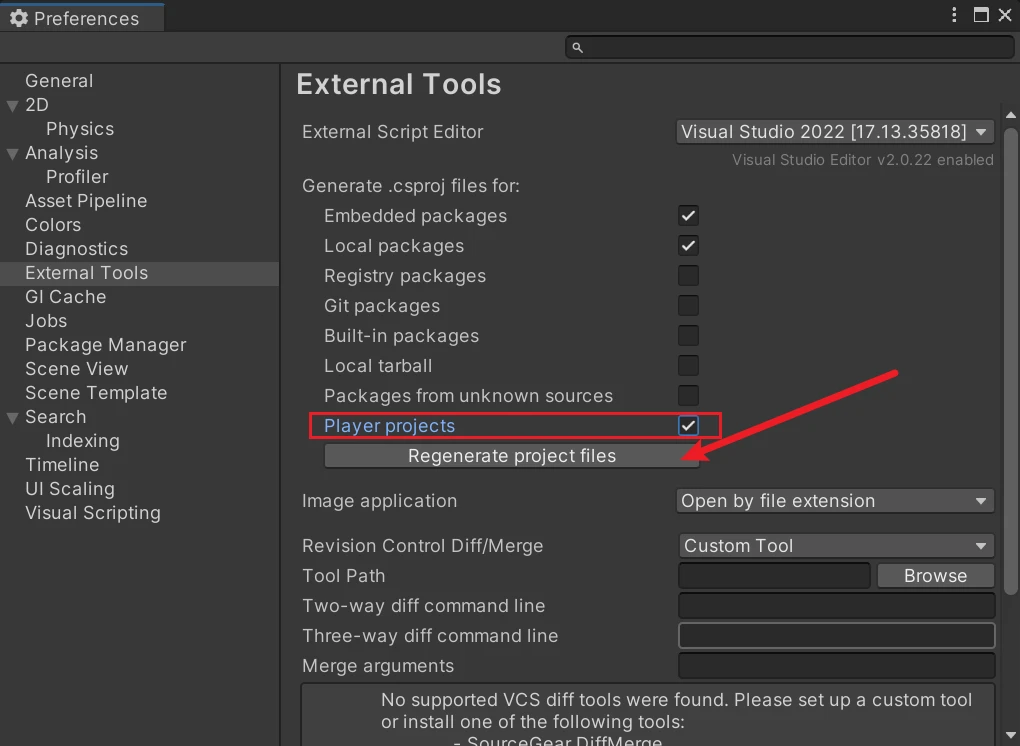This screenshot has width=1020, height=746.
Task: Select Indexing under Search
Action: 83,441
